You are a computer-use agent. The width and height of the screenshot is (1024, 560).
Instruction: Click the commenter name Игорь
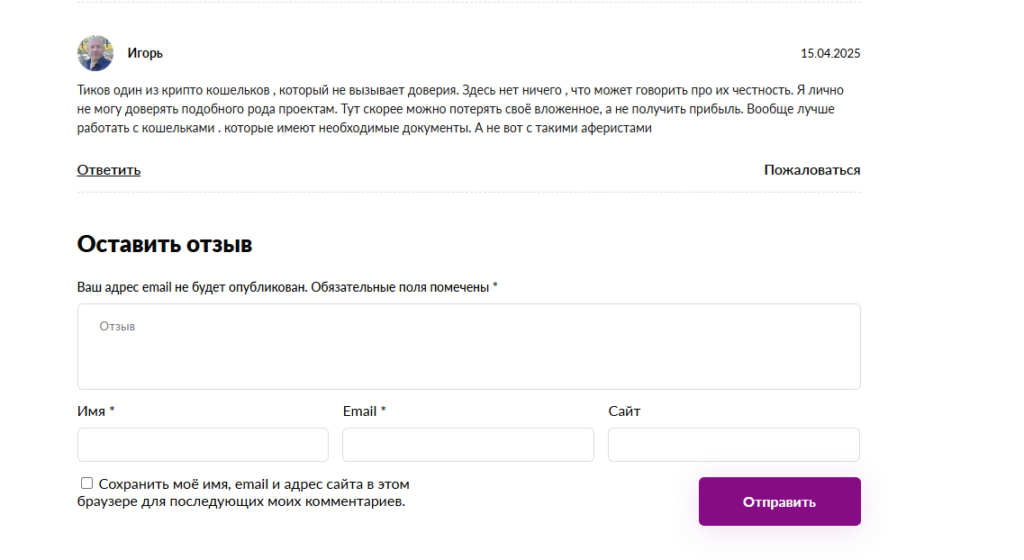(x=145, y=53)
